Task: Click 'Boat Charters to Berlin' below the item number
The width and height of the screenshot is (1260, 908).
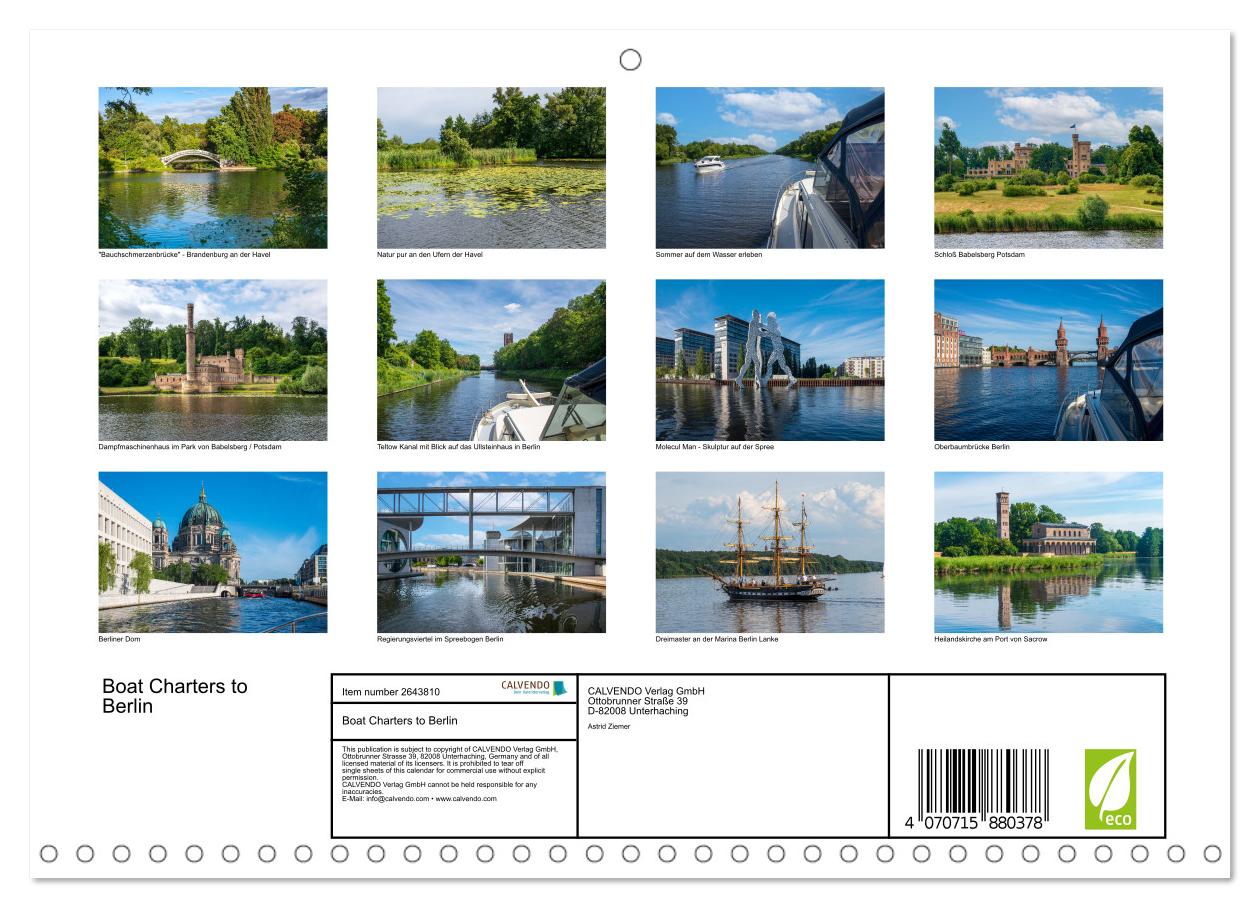Action: (x=400, y=720)
